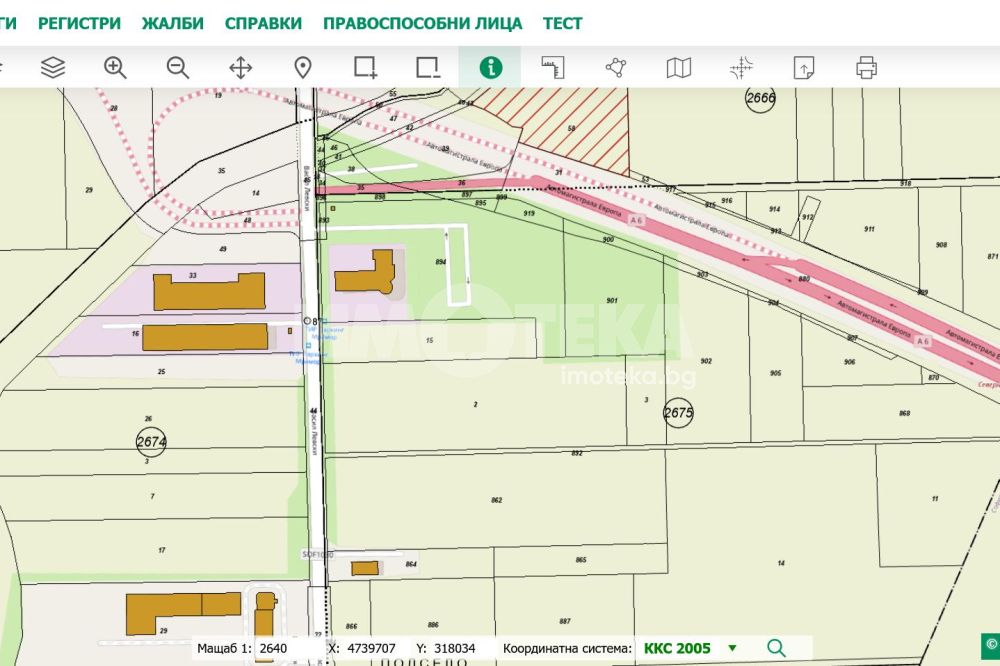Select the pan map arrows tool

pyautogui.click(x=240, y=67)
